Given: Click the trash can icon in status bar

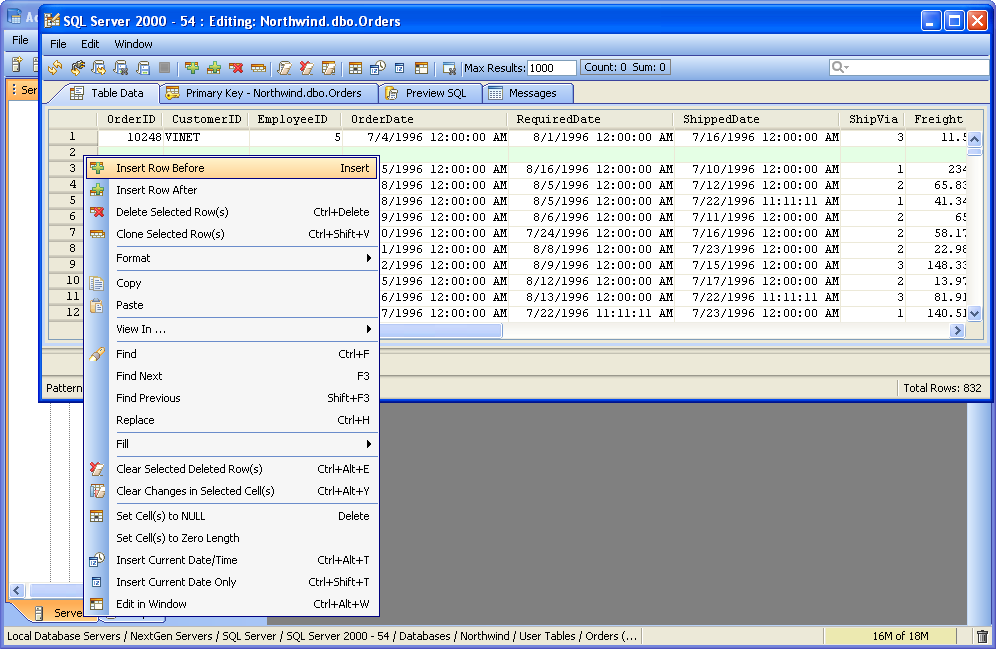Looking at the screenshot, I should pyautogui.click(x=982, y=636).
